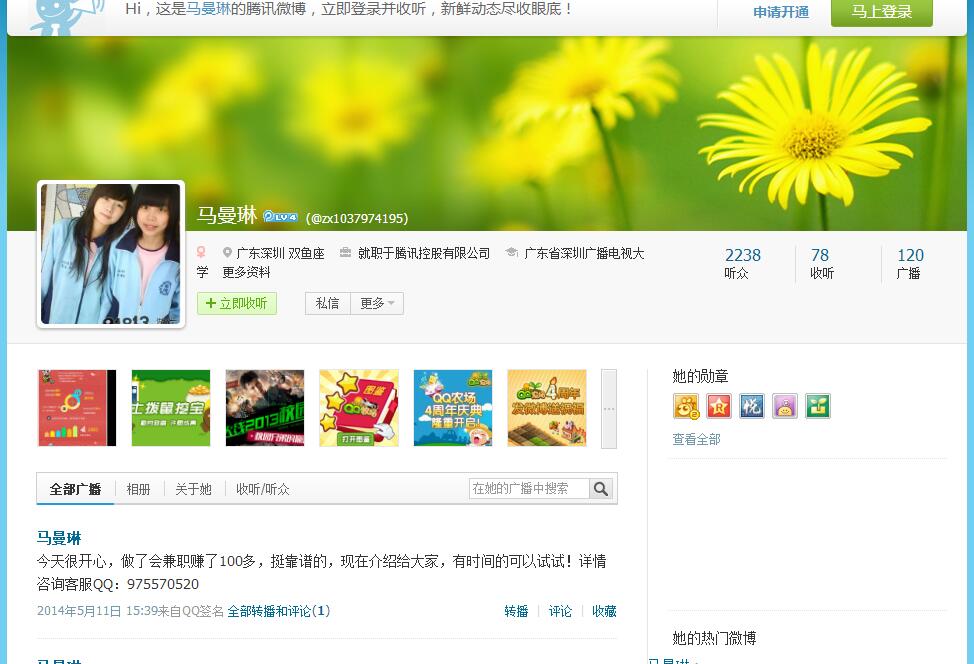This screenshot has width=974, height=664.
Task: Open the purple medal badge
Action: [785, 406]
